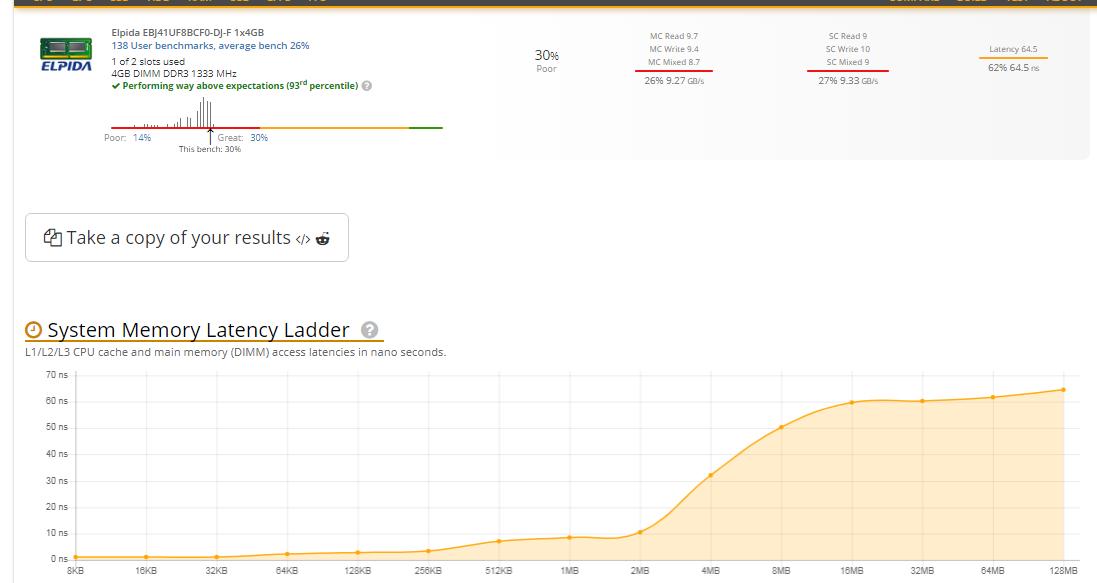
Task: Click the 60 ns y-axis label
Action: pyautogui.click(x=57, y=401)
